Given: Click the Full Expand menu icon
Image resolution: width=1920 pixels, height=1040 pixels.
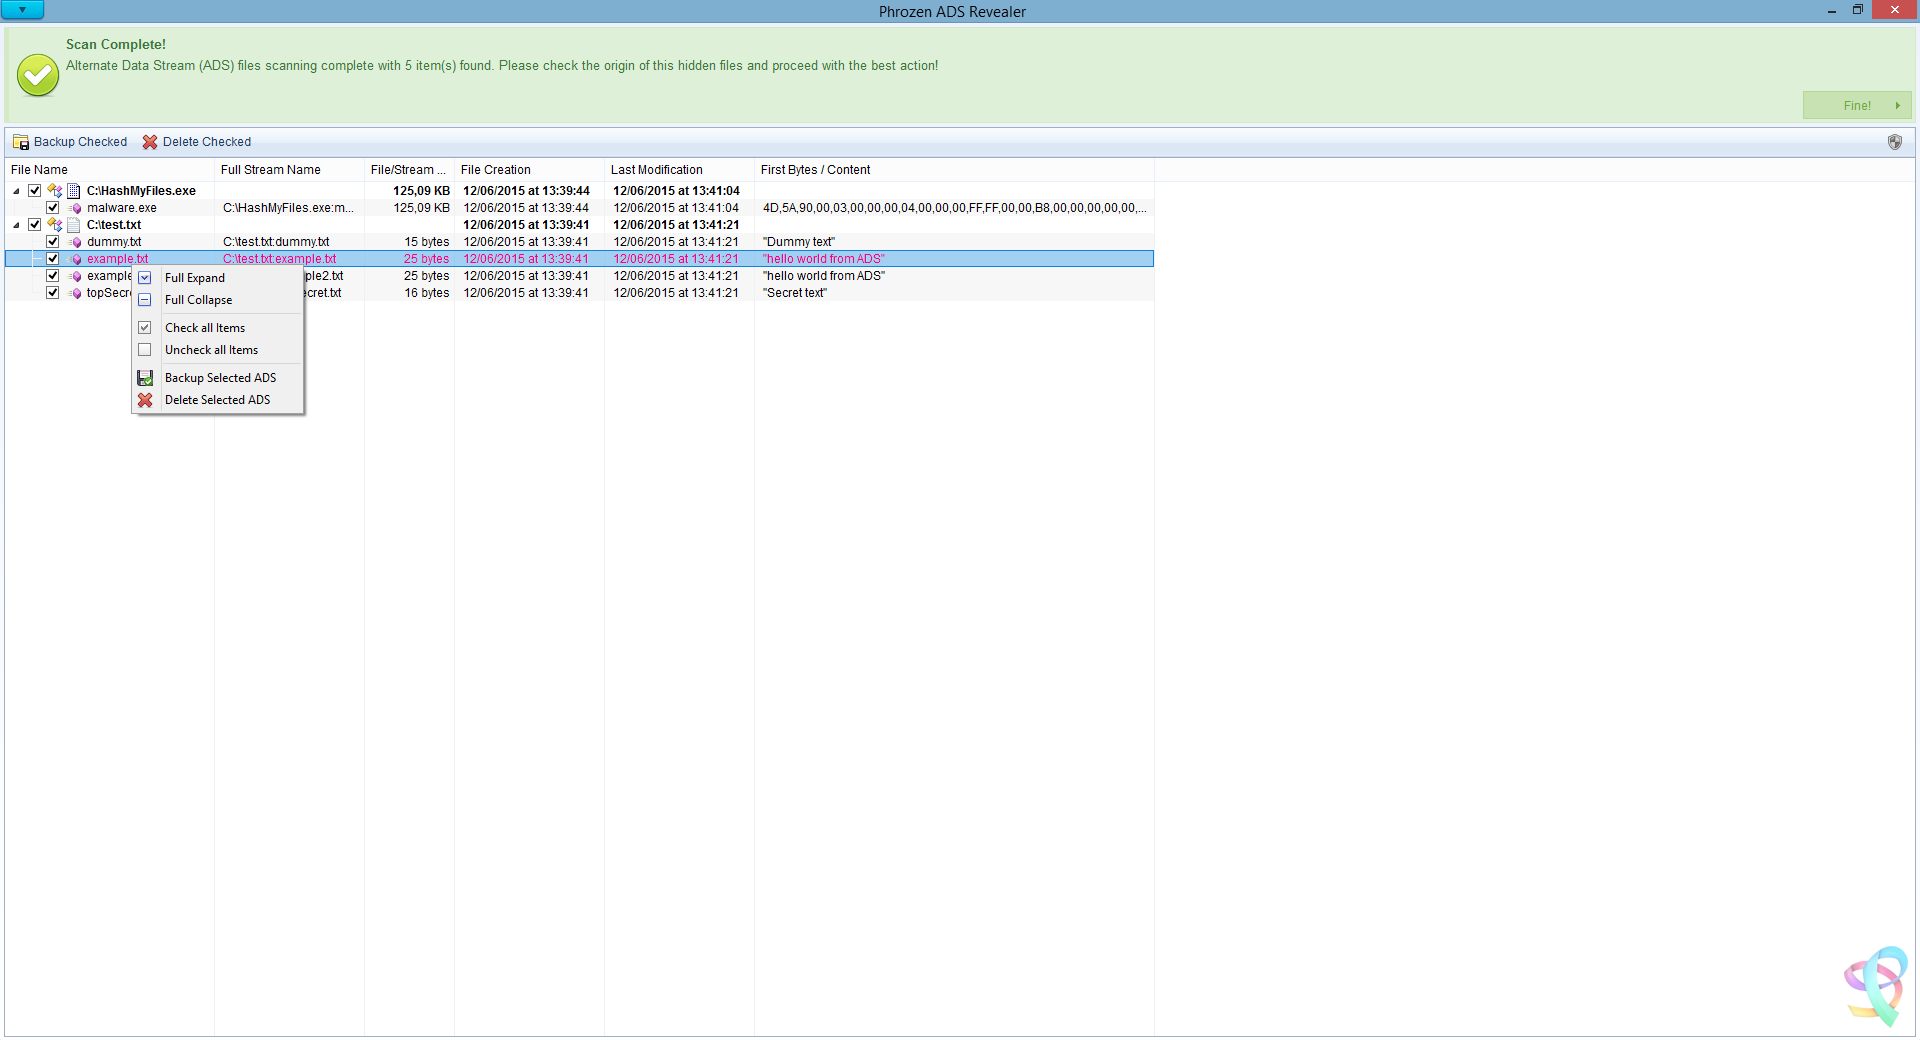Looking at the screenshot, I should [x=145, y=278].
